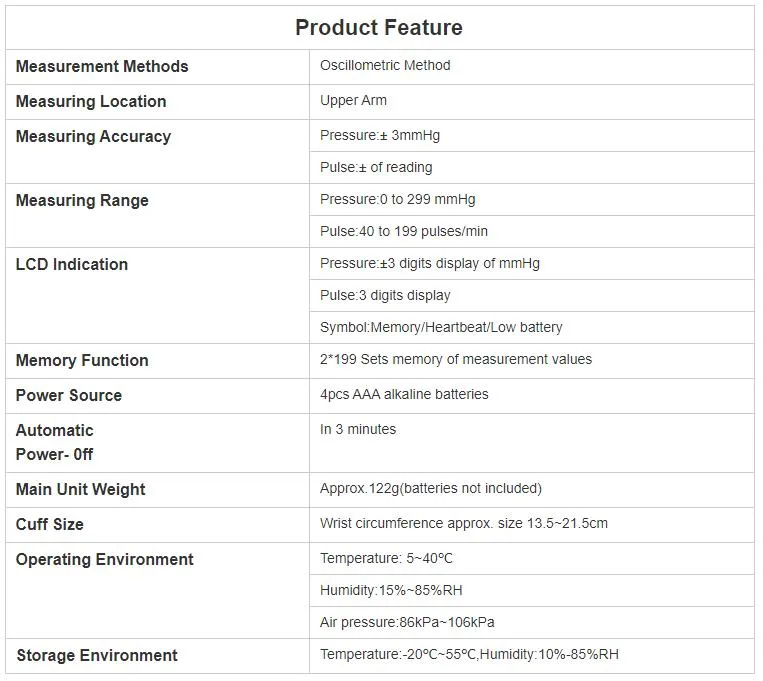Click Humidity 15%~85%RH operating value
The image size is (763, 681).
click(x=391, y=590)
